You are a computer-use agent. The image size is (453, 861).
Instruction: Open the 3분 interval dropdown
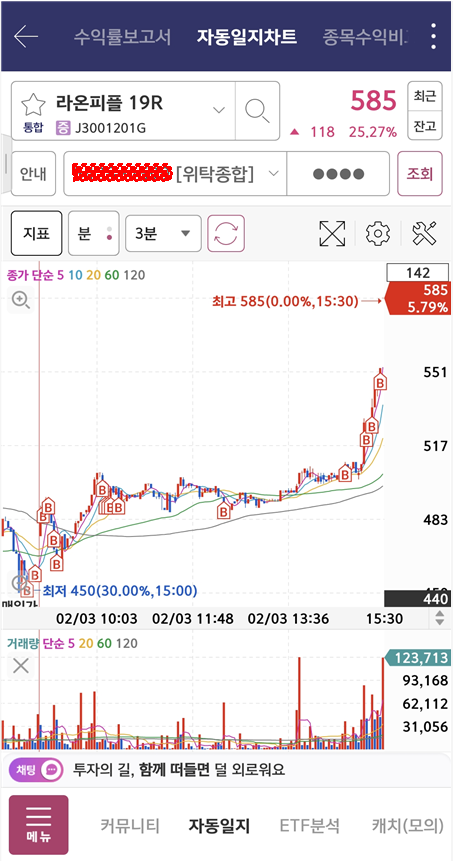(x=164, y=233)
